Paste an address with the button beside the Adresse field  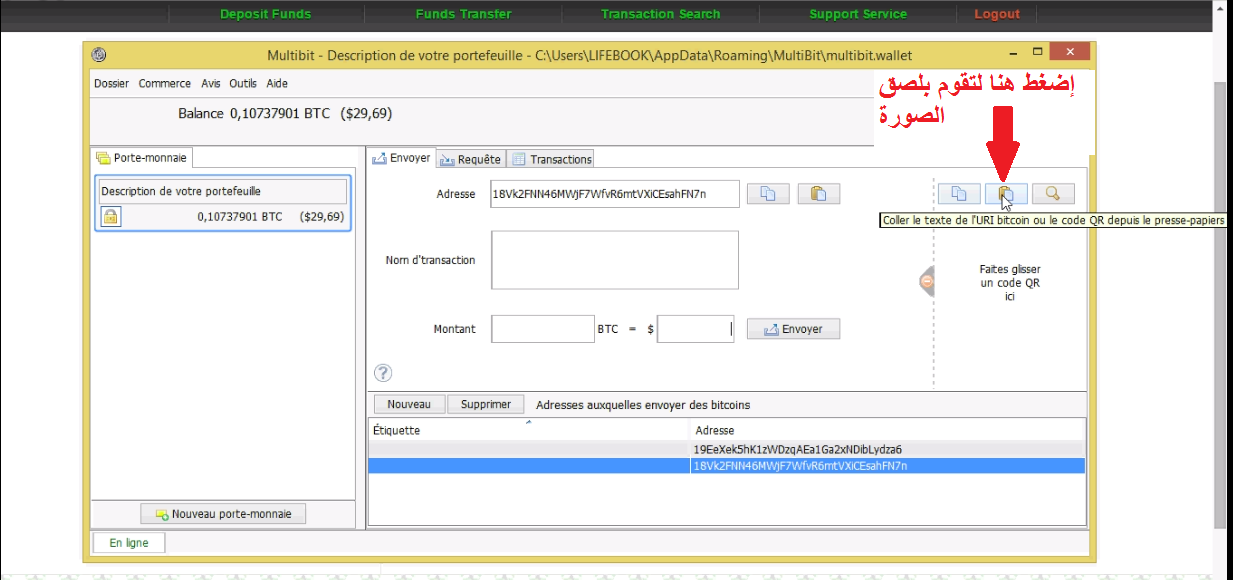coord(819,194)
